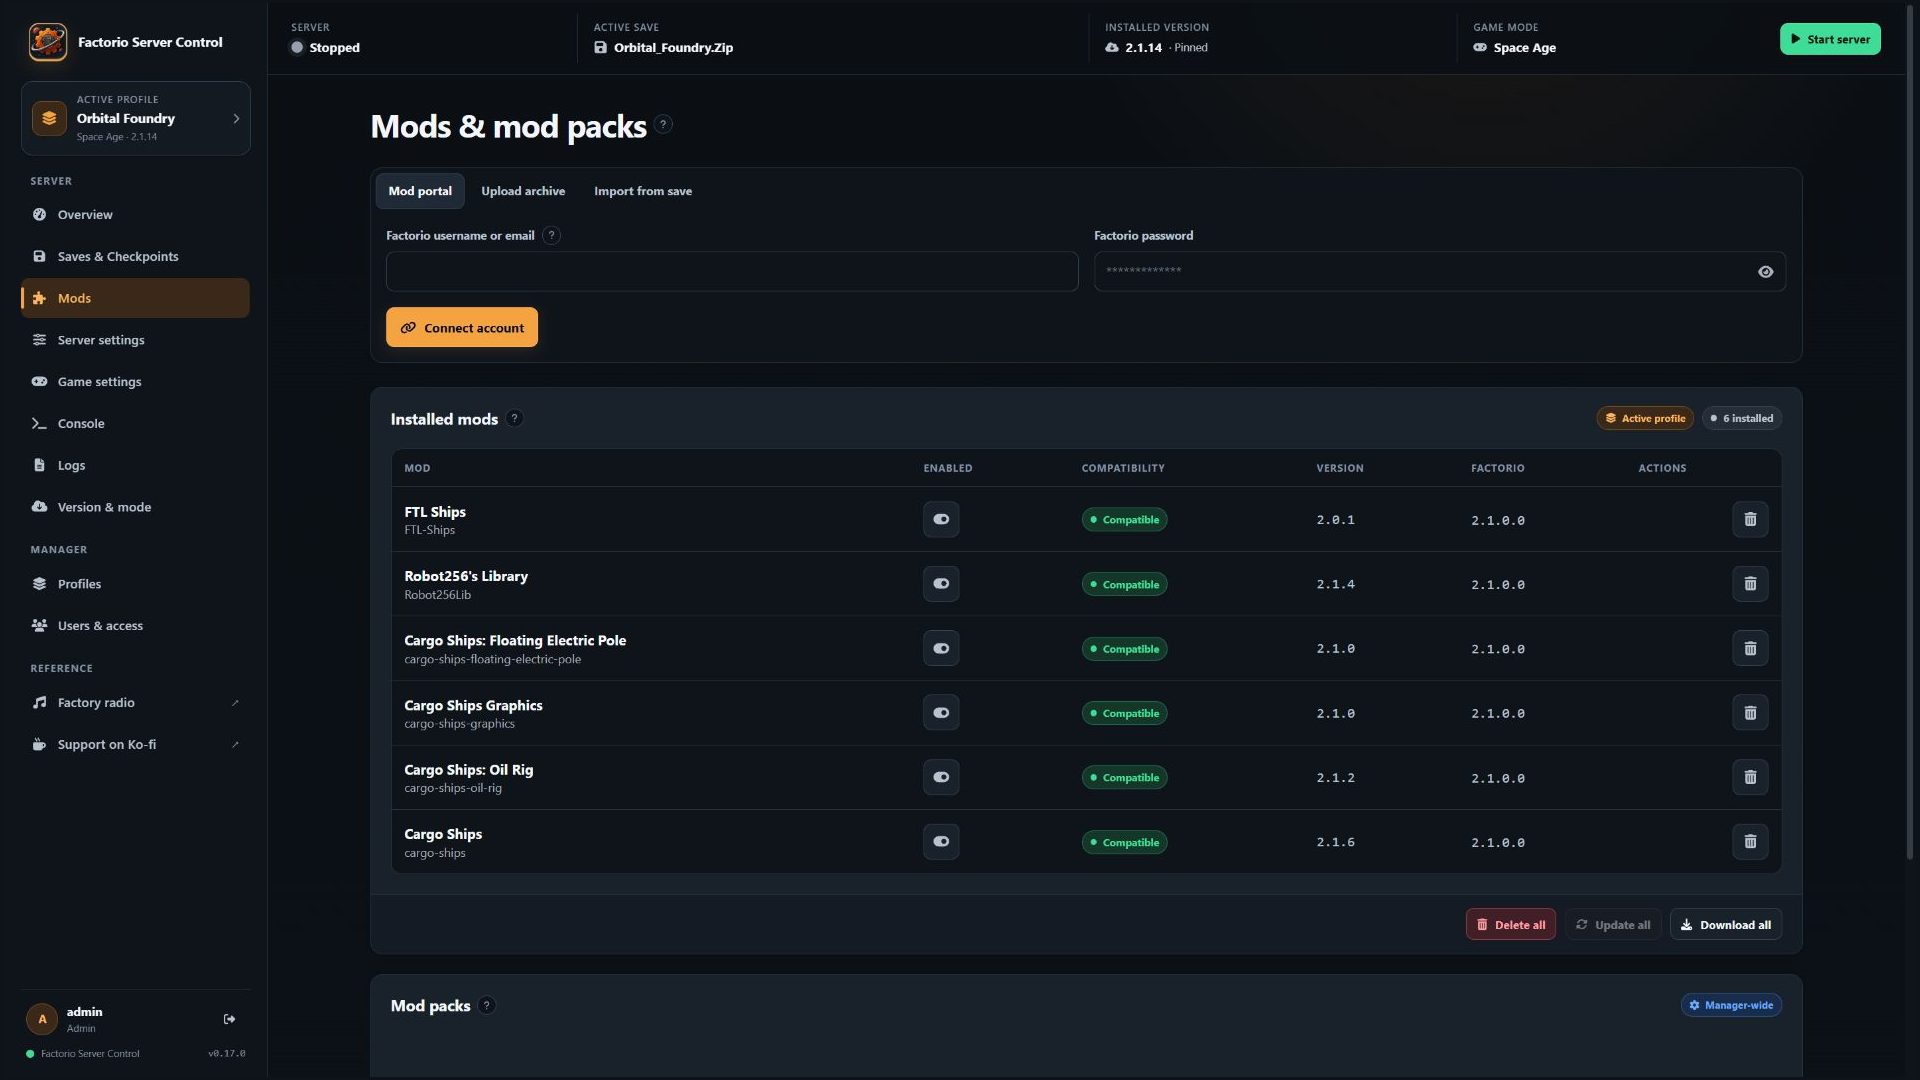This screenshot has width=1920, height=1080.
Task: Open Factory radio link
Action: tap(136, 703)
